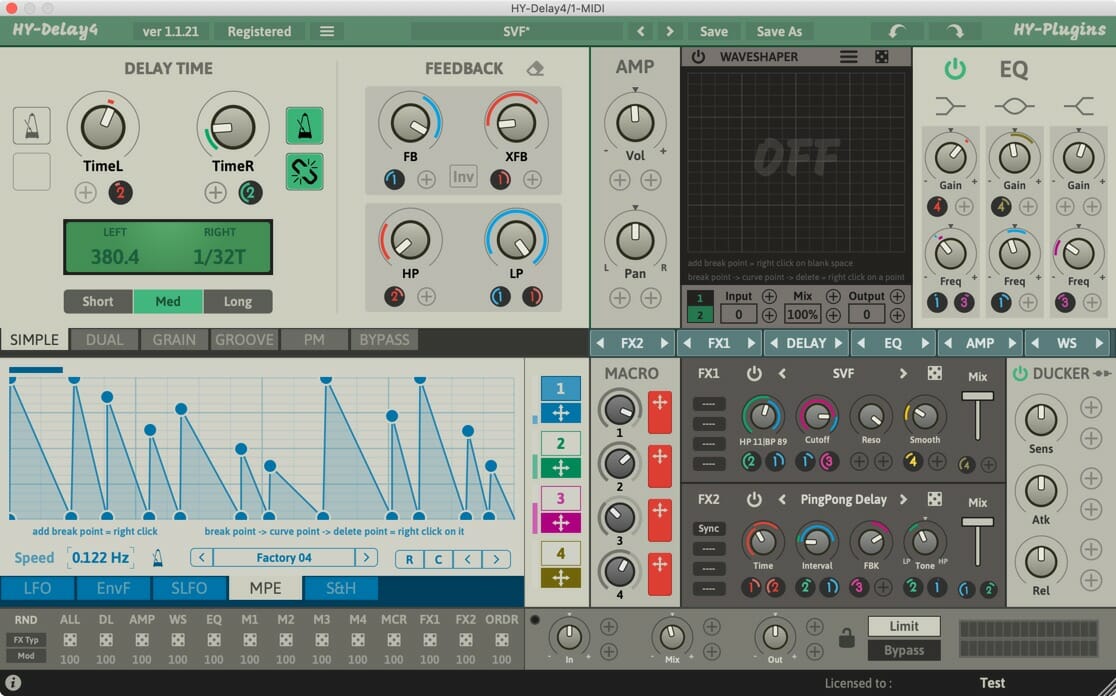Click modulator 3 magenta move icon
The height and width of the screenshot is (696, 1116).
560,523
